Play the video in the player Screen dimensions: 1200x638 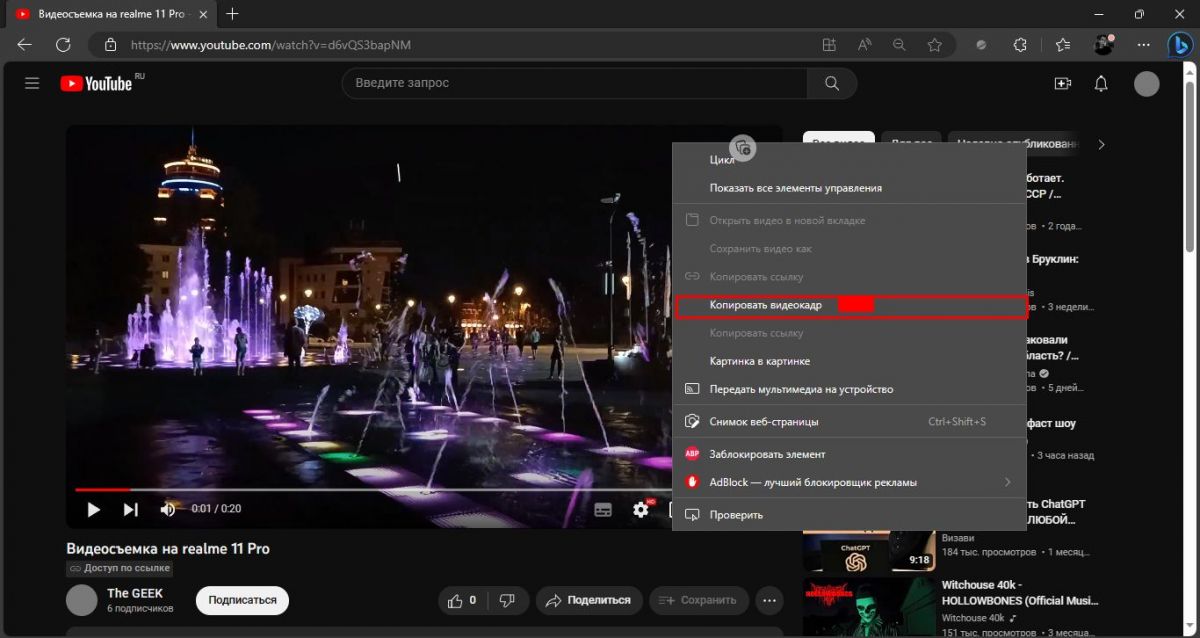tap(94, 510)
